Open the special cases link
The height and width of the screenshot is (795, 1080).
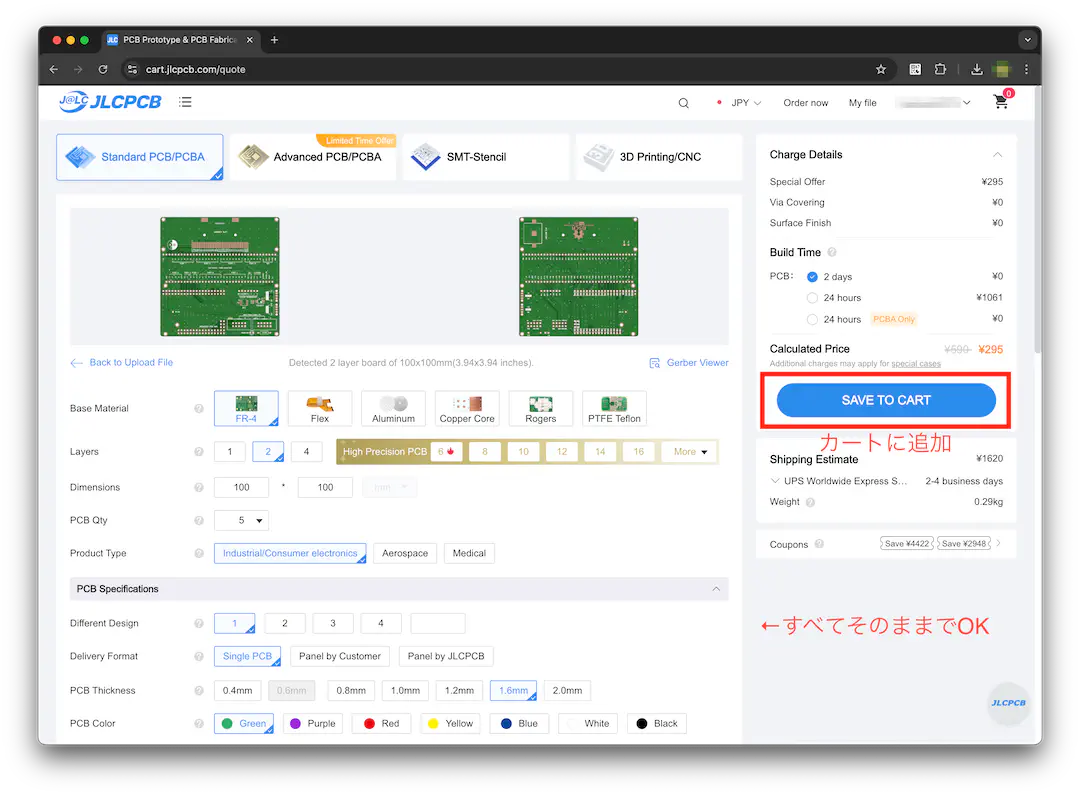915,364
